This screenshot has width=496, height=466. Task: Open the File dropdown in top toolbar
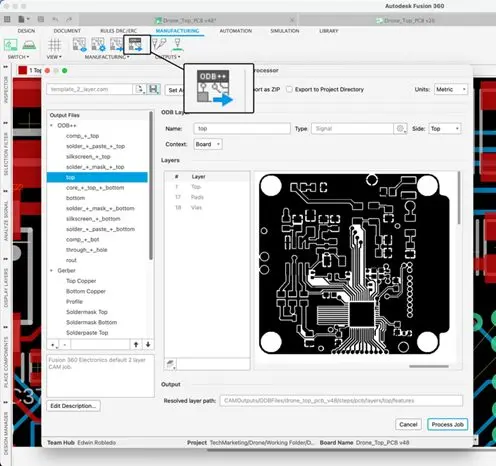click(x=24, y=20)
